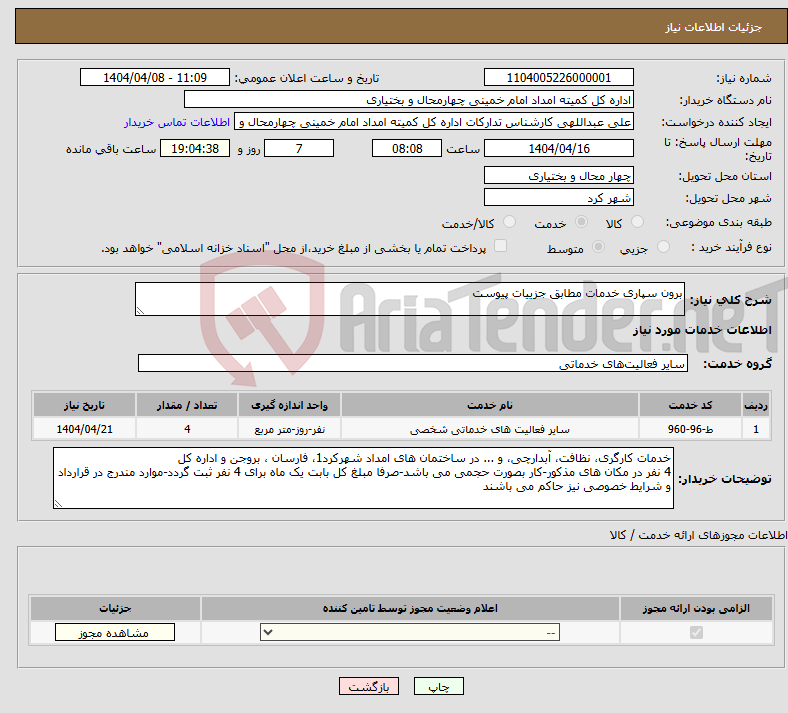Click the بازگشت back button

(x=369, y=686)
